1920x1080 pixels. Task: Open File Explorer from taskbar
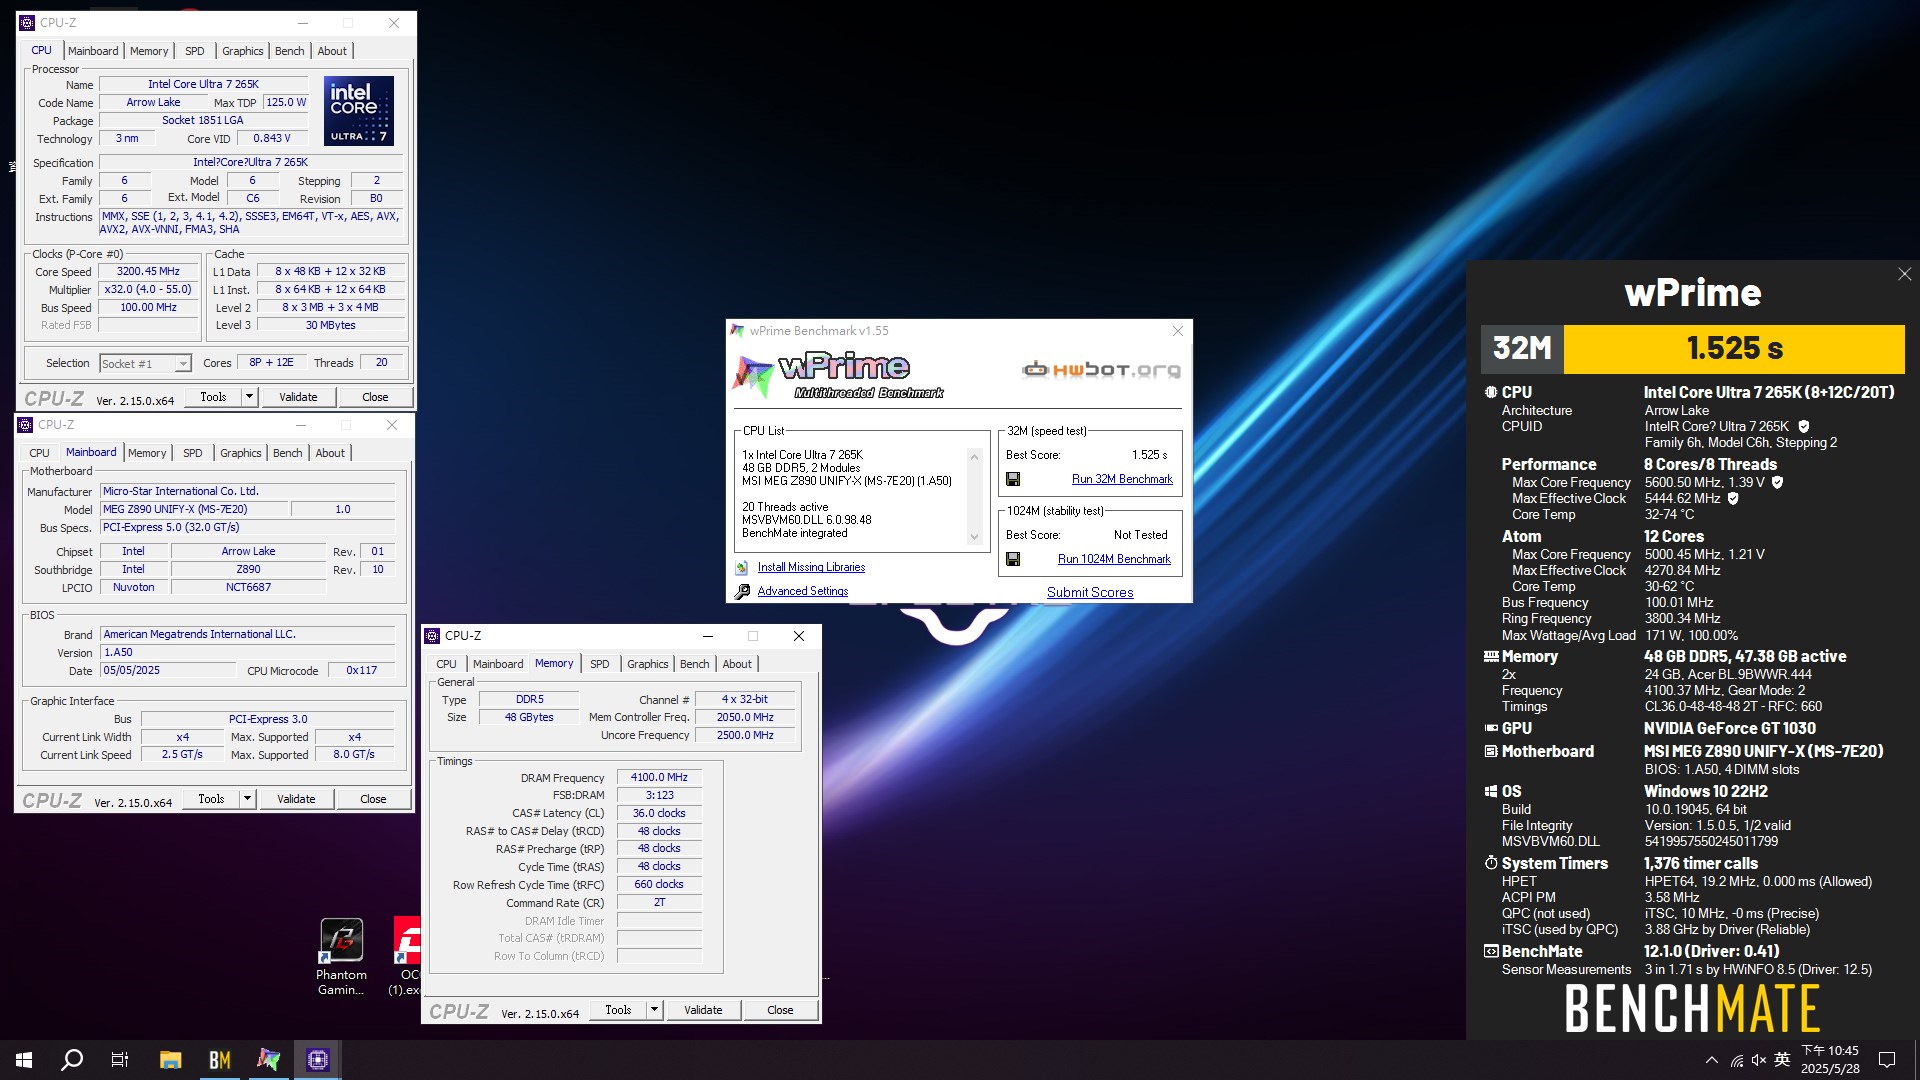(x=171, y=1060)
